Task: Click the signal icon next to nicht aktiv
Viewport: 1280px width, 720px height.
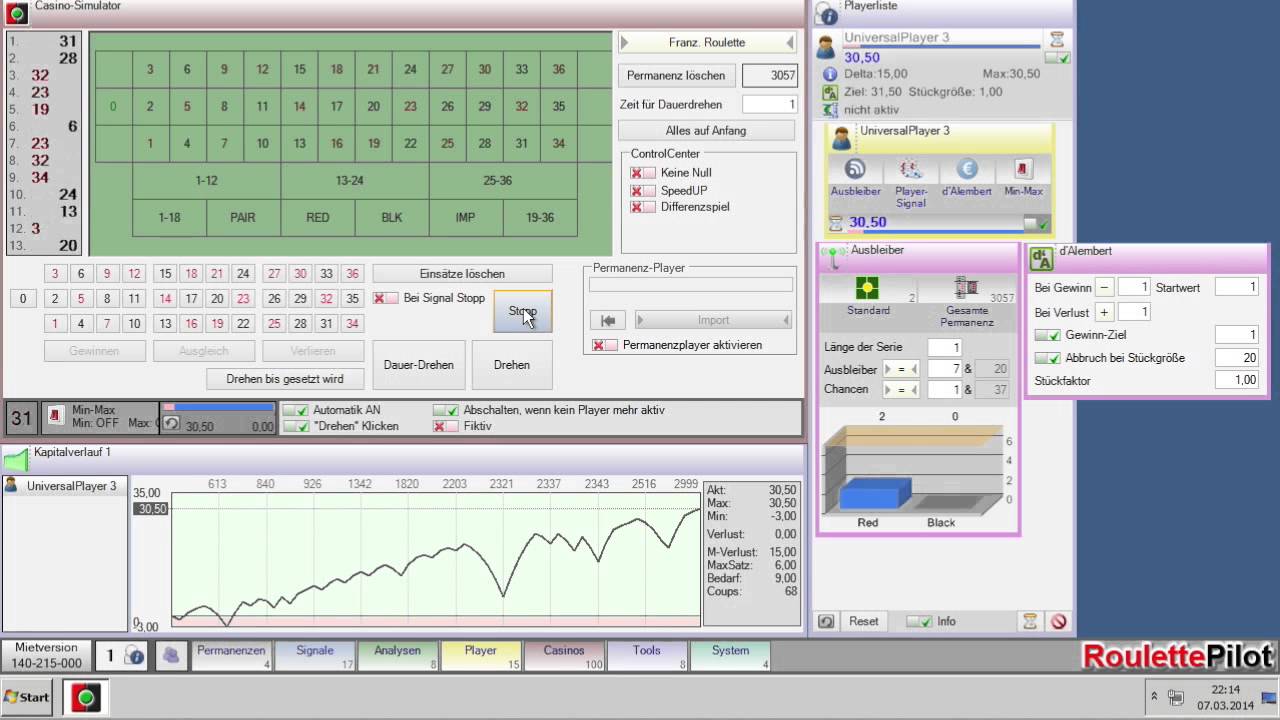Action: (x=829, y=110)
